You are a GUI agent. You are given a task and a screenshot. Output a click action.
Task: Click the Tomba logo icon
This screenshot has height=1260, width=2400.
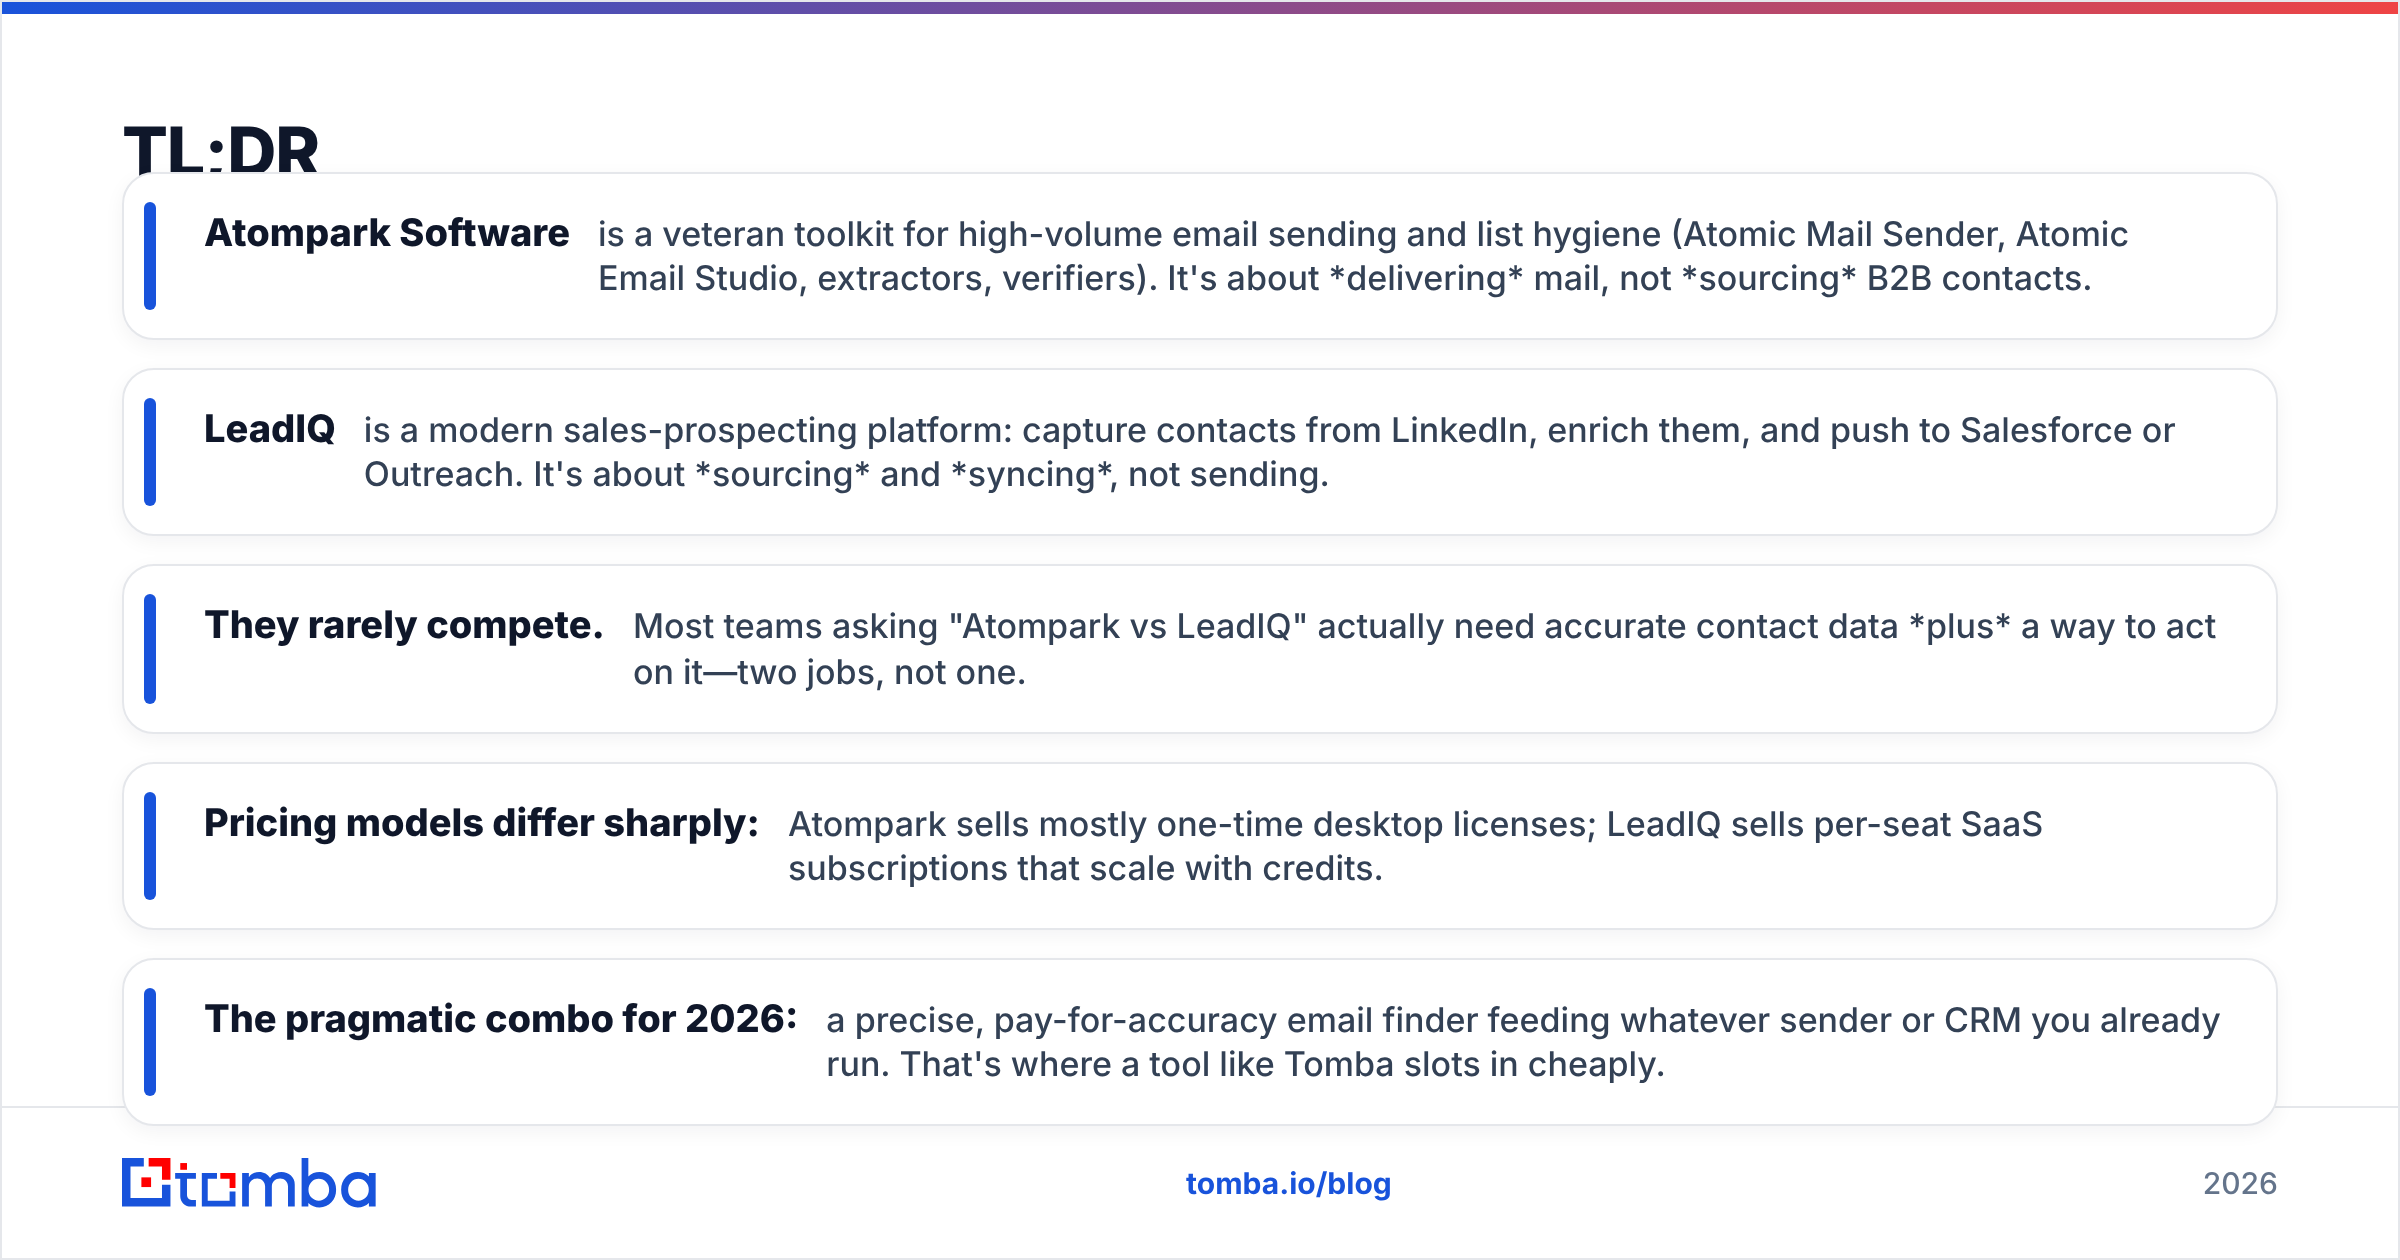(249, 1183)
